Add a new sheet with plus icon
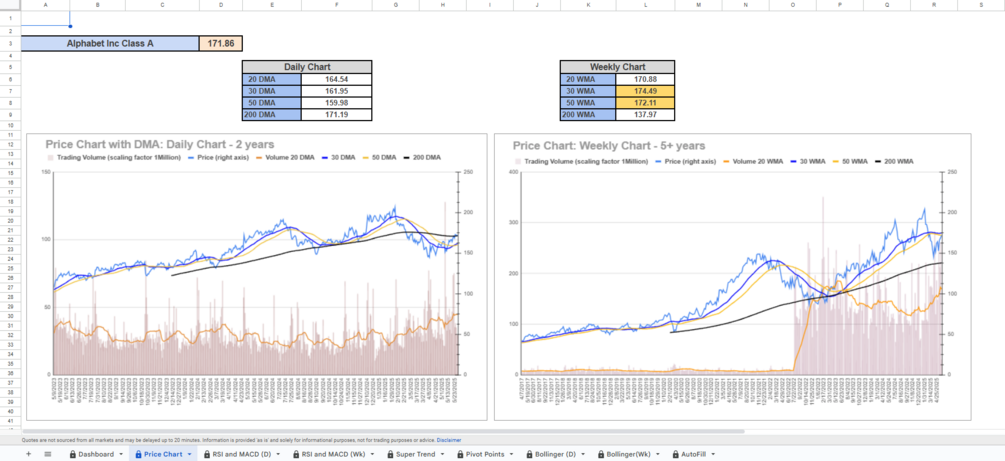The image size is (1005, 461). [x=28, y=454]
